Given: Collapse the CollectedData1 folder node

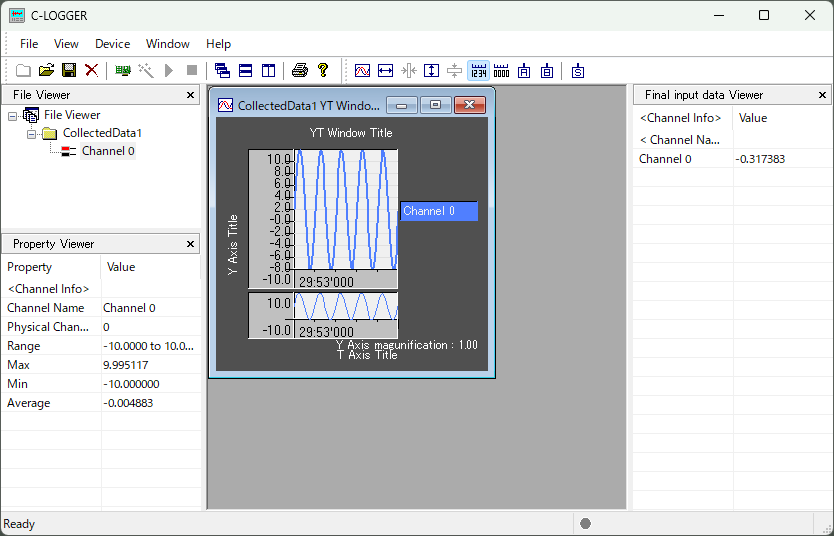Looking at the screenshot, I should [31, 133].
